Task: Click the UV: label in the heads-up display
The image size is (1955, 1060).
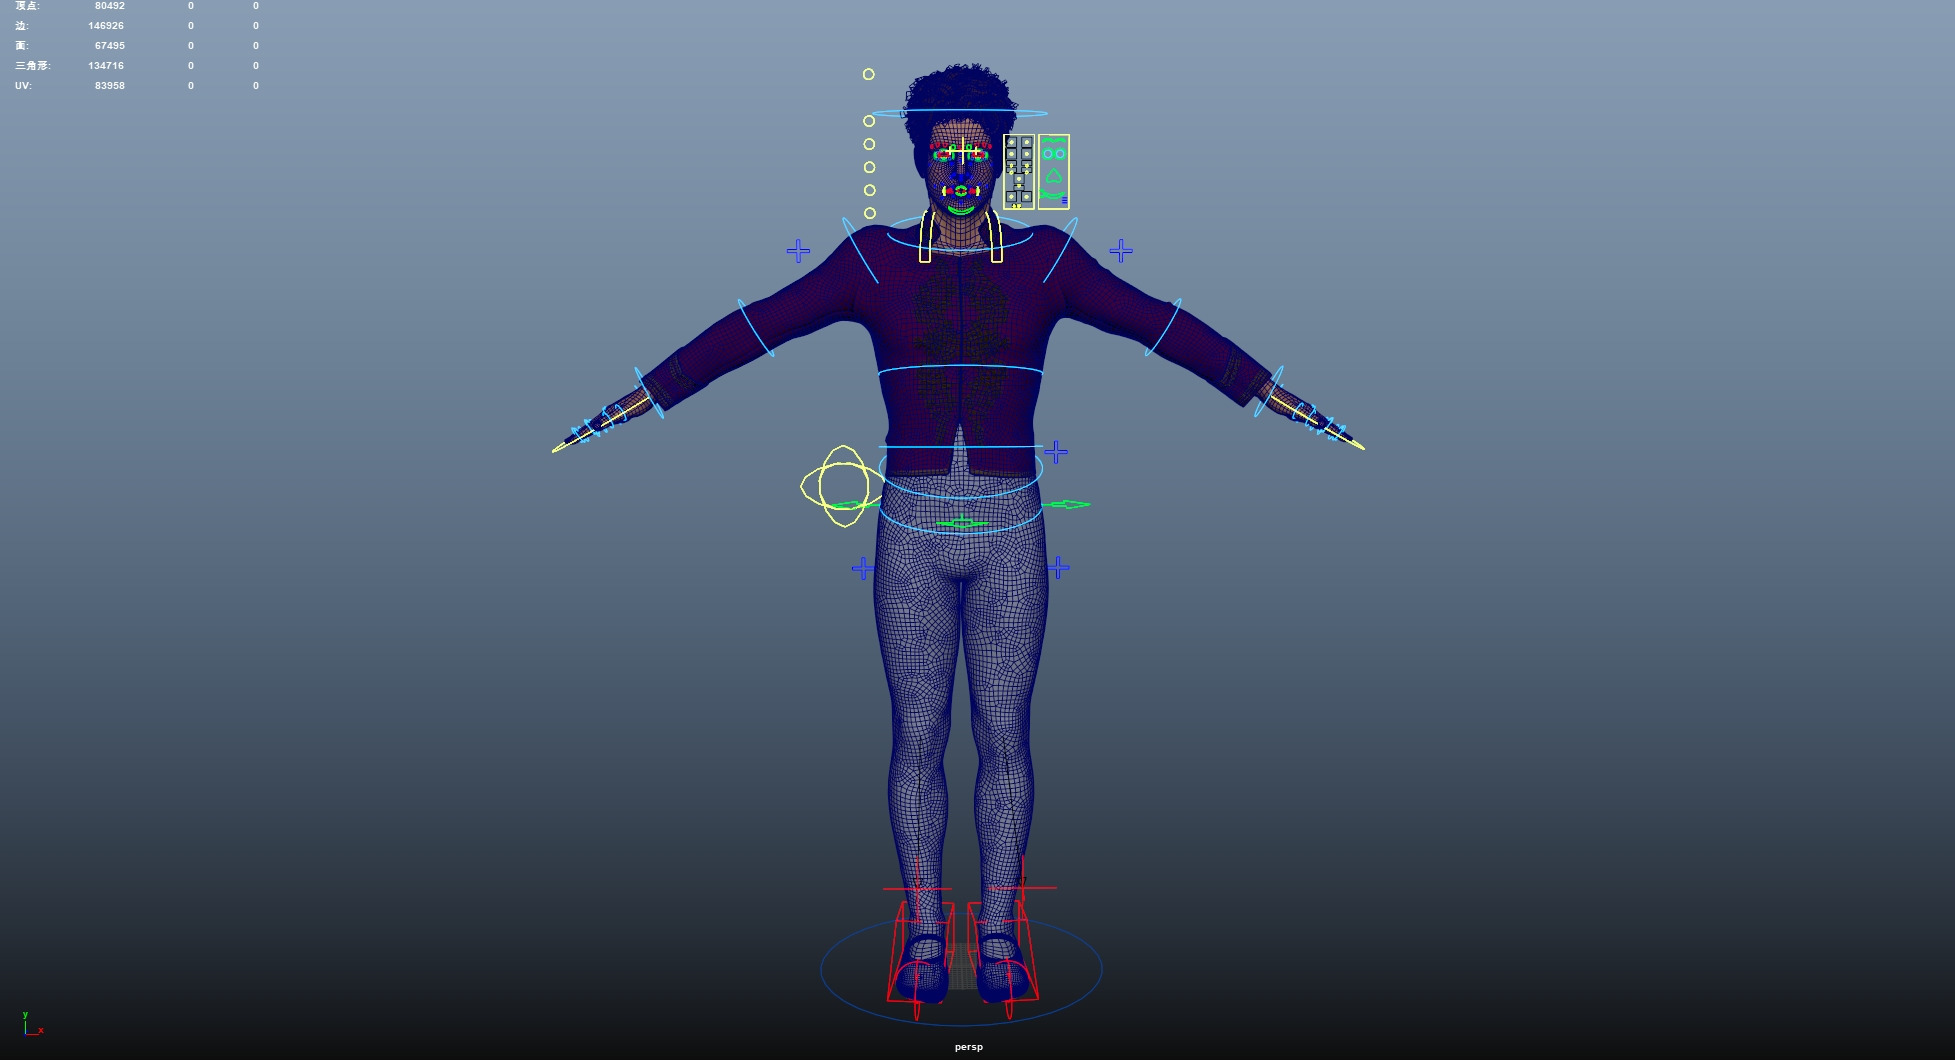Action: click(x=23, y=86)
